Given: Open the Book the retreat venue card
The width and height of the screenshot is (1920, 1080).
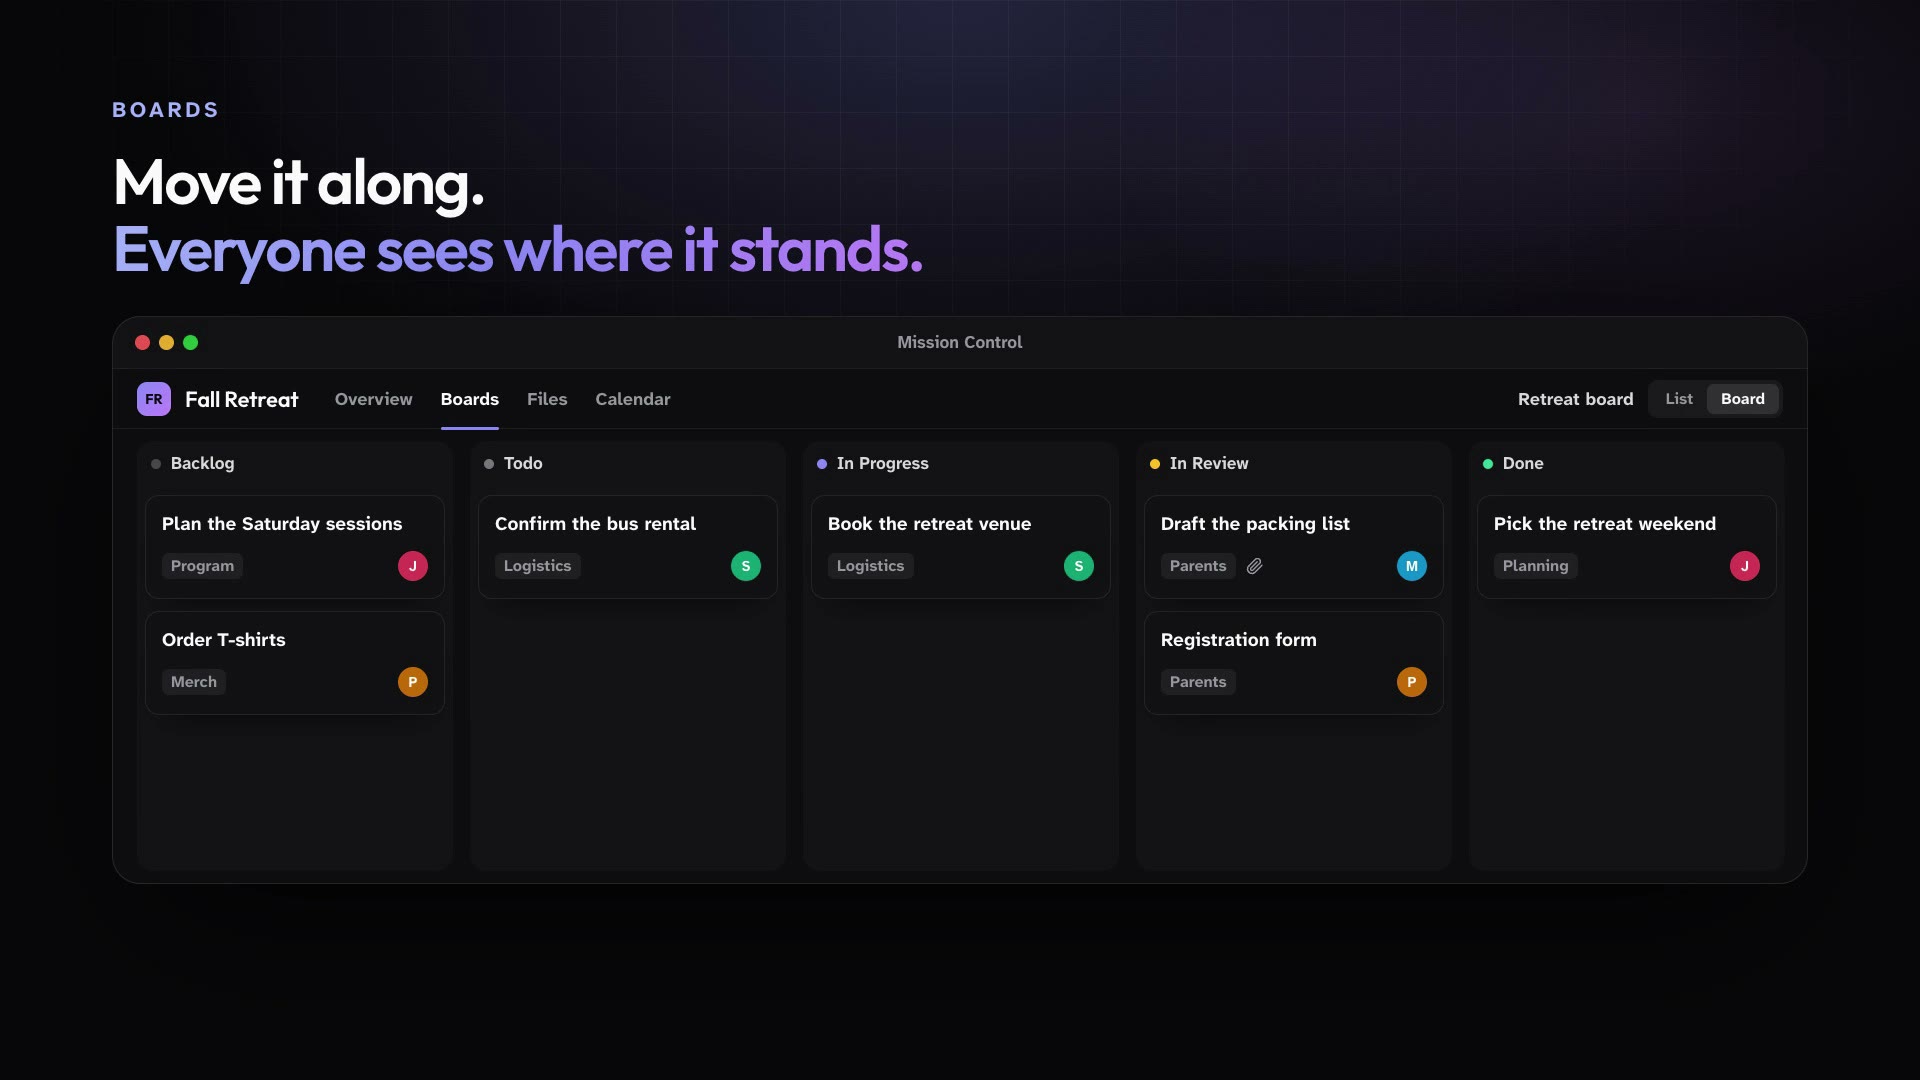Looking at the screenshot, I should (x=961, y=547).
